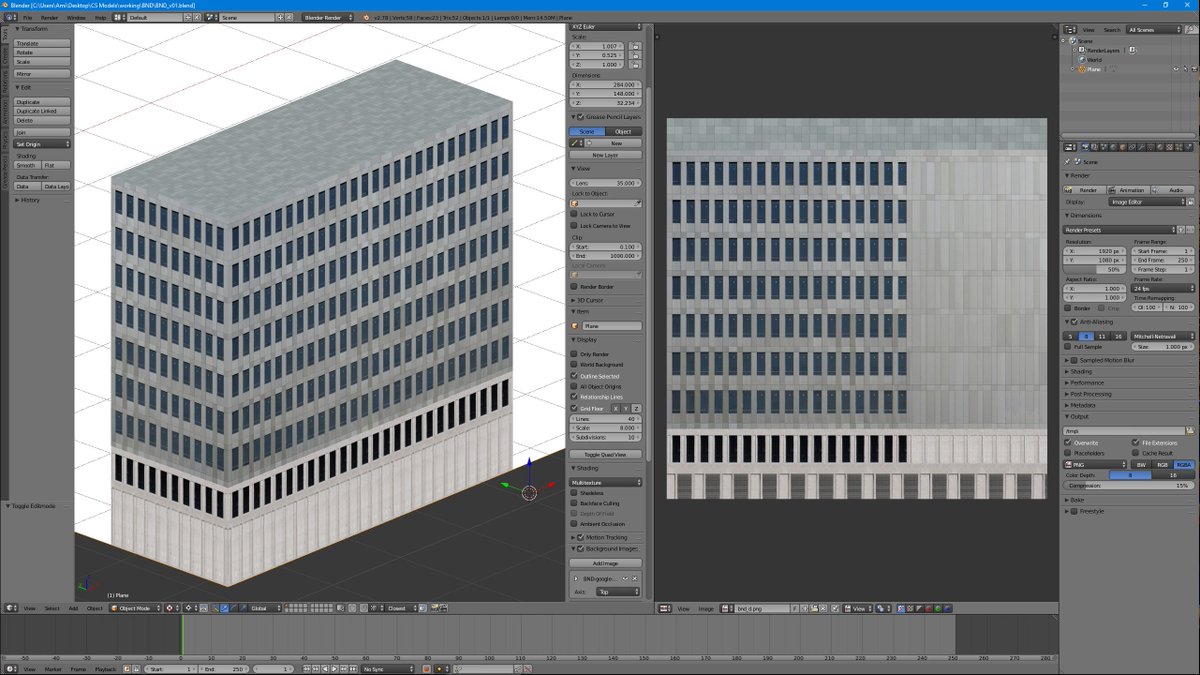1200x675 pixels.
Task: Open the timeline Marker menu
Action: pos(53,669)
